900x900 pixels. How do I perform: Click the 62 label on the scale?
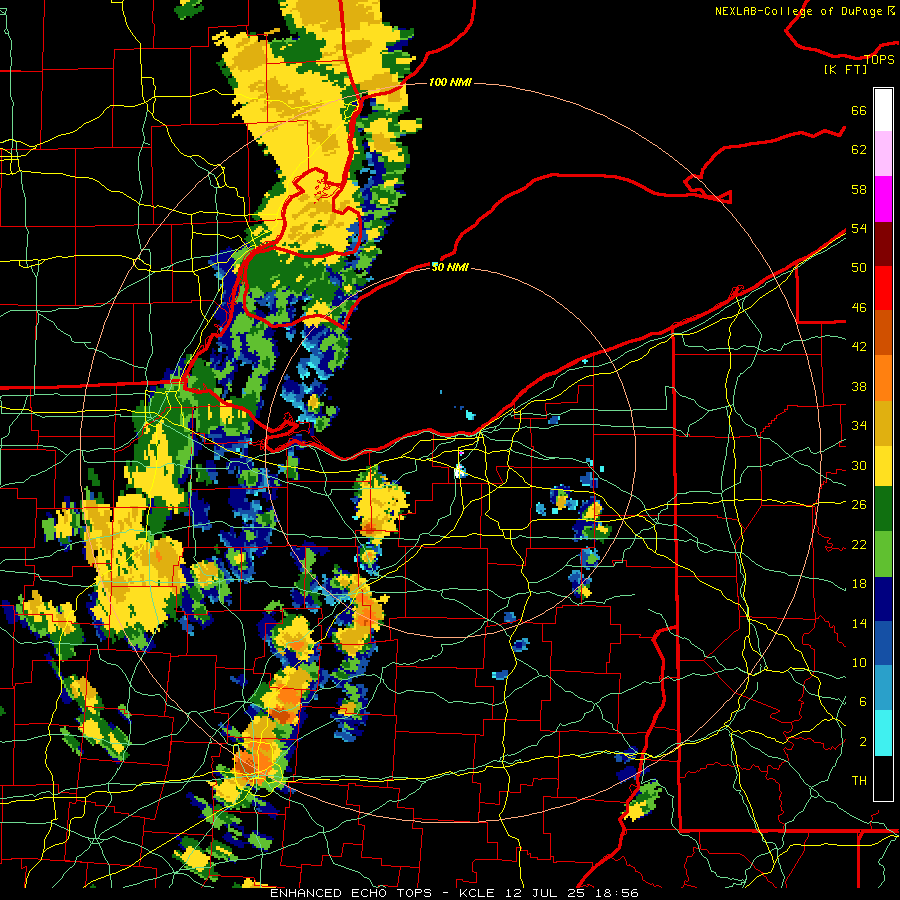[x=859, y=150]
